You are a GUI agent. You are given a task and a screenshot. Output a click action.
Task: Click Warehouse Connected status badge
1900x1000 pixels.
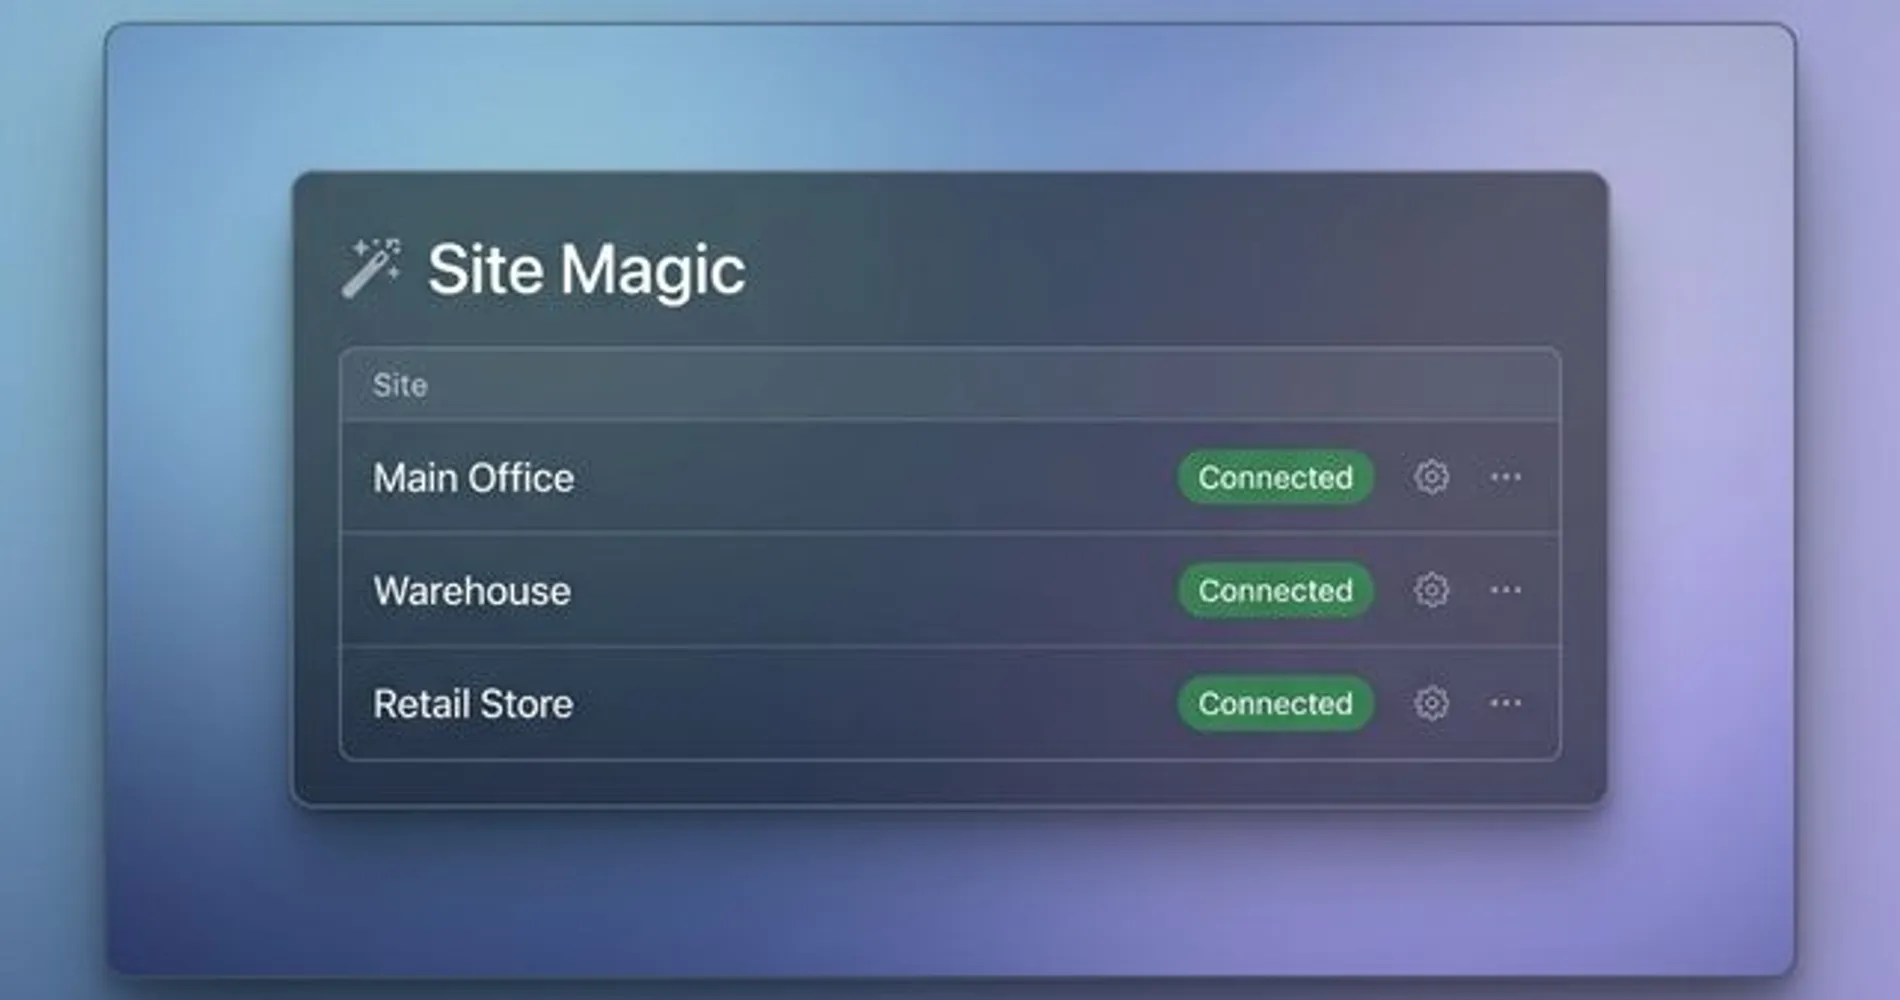[1275, 590]
